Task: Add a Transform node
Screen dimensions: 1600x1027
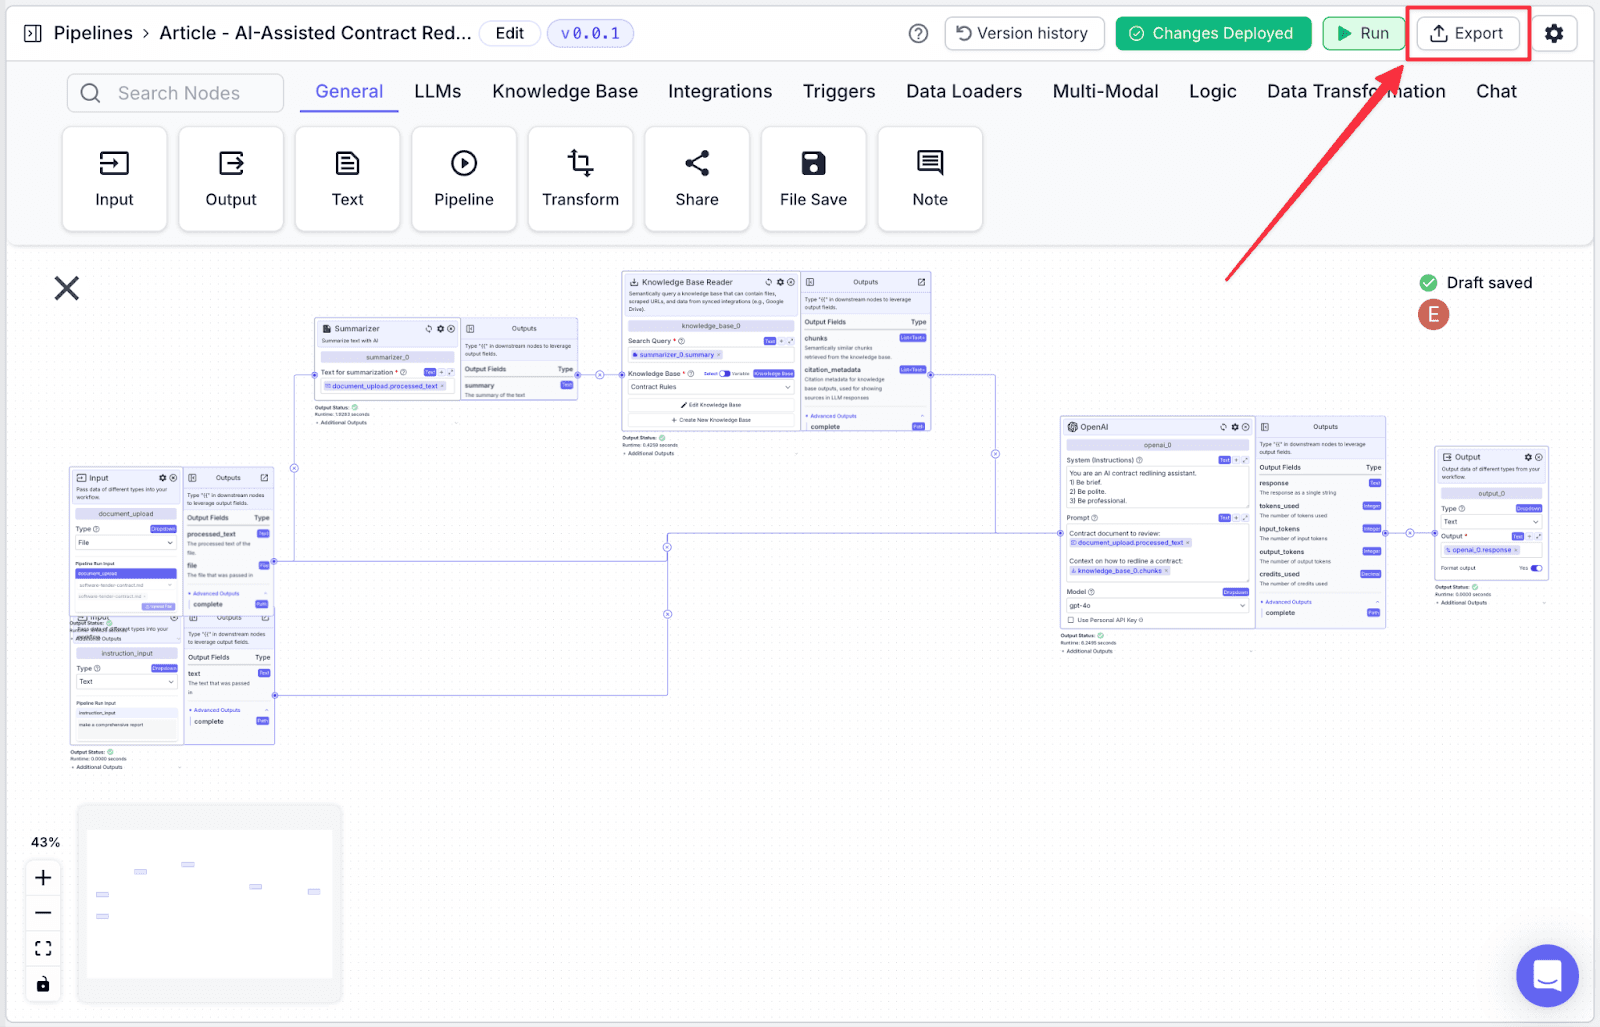Action: coord(580,179)
